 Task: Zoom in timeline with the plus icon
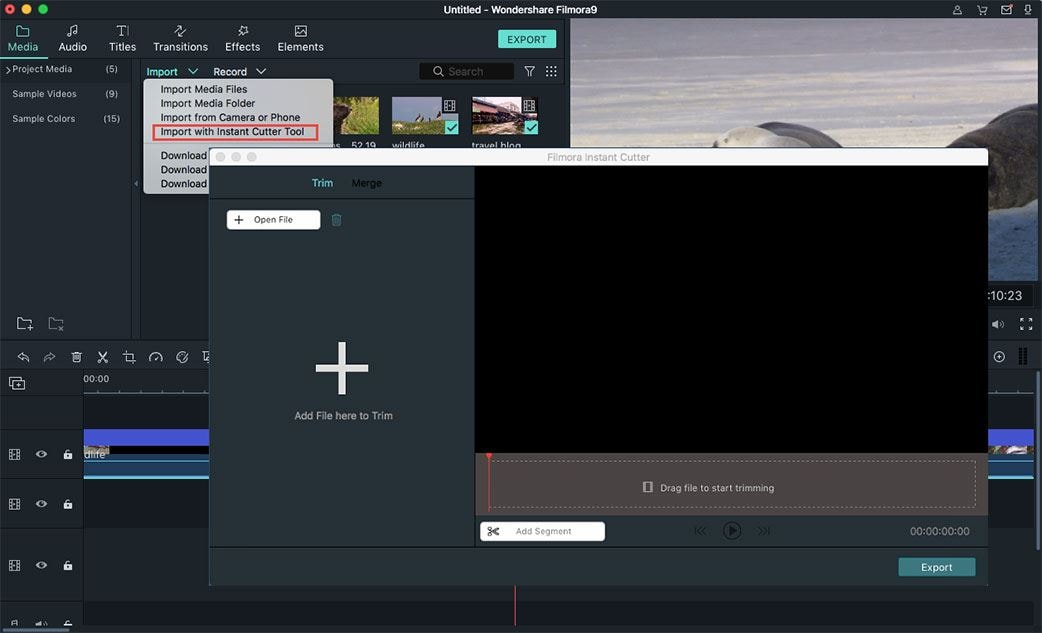[x=999, y=357]
